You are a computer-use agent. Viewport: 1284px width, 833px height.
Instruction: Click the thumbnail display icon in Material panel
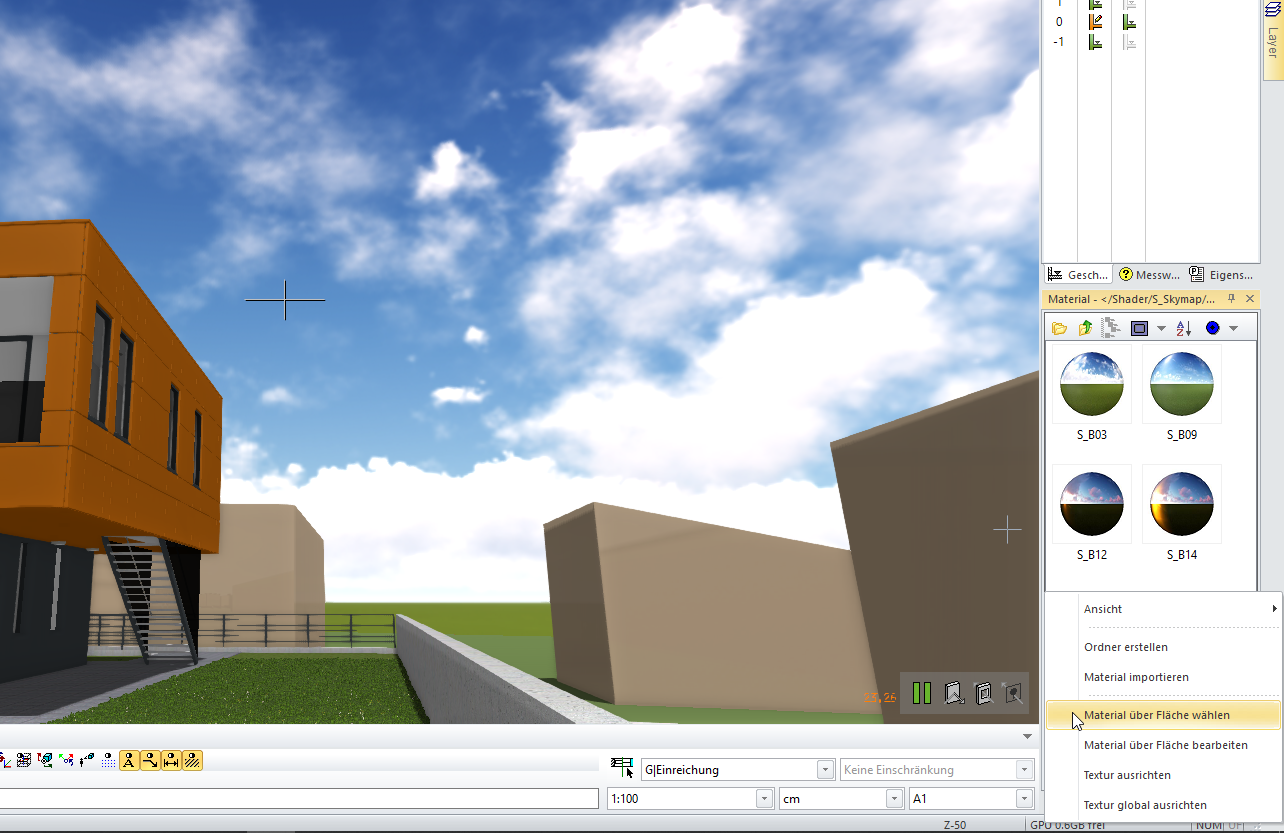pyautogui.click(x=1139, y=327)
